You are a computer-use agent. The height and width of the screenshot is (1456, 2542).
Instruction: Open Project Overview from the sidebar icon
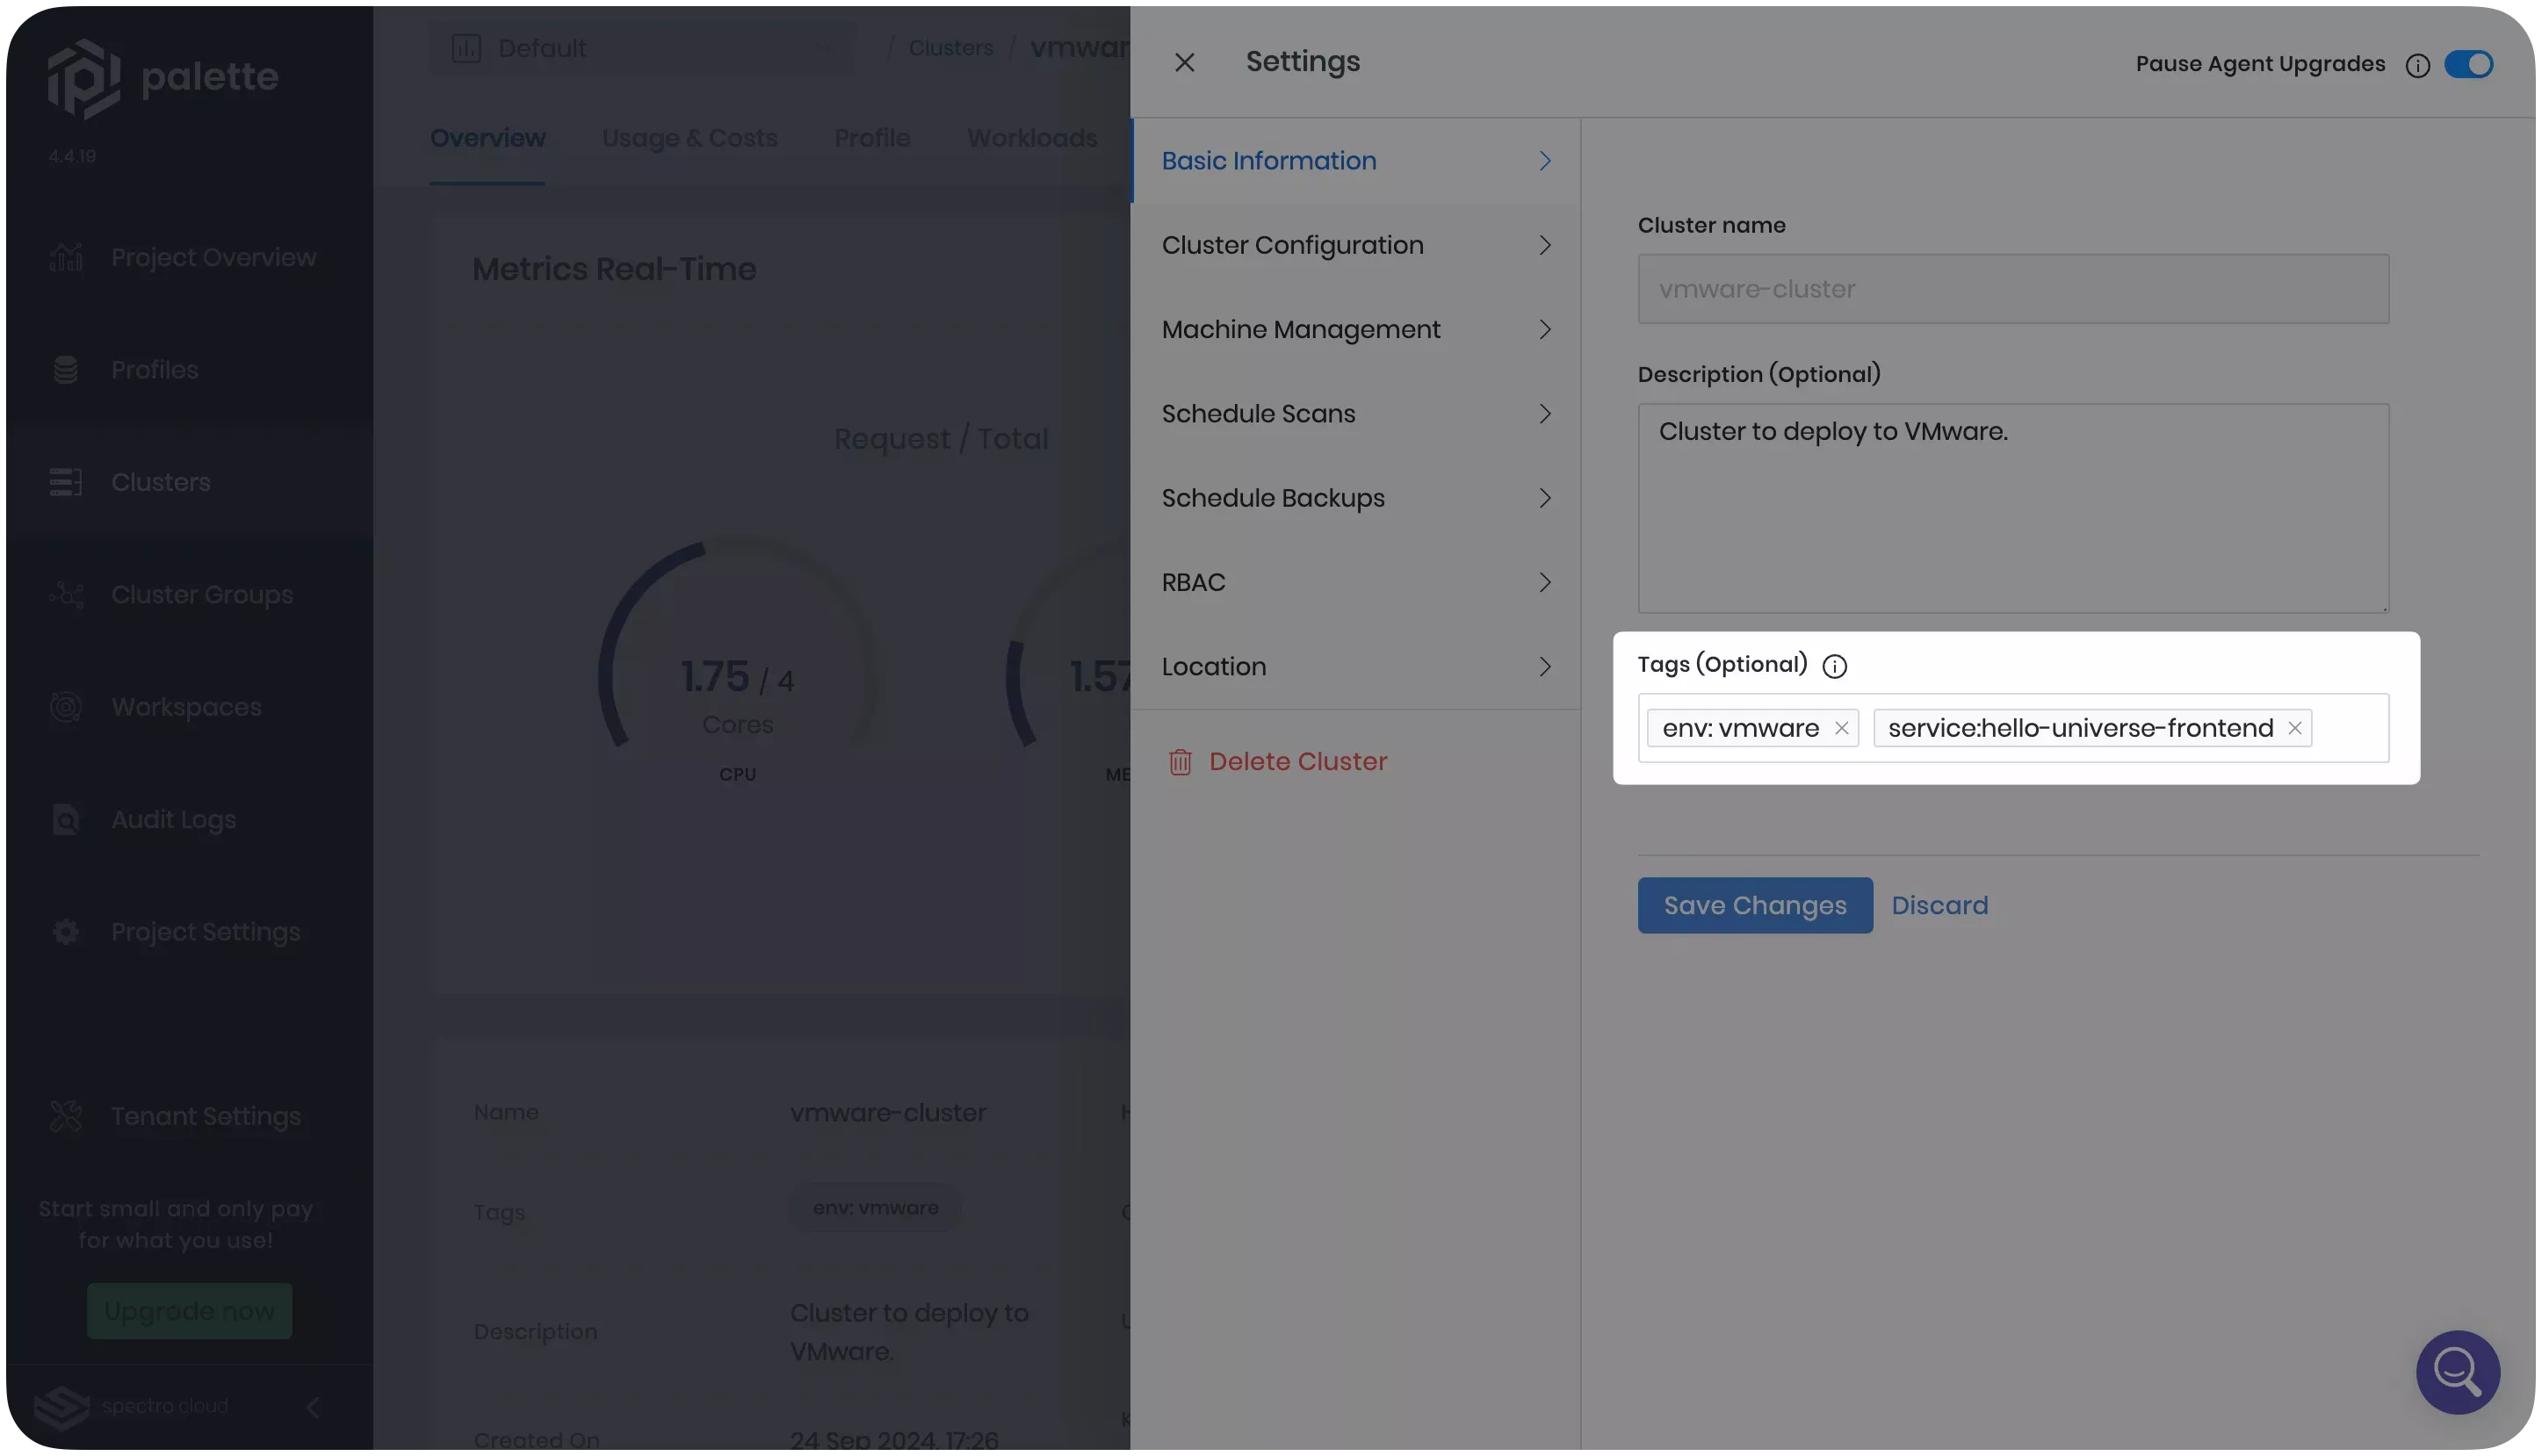coord(66,257)
